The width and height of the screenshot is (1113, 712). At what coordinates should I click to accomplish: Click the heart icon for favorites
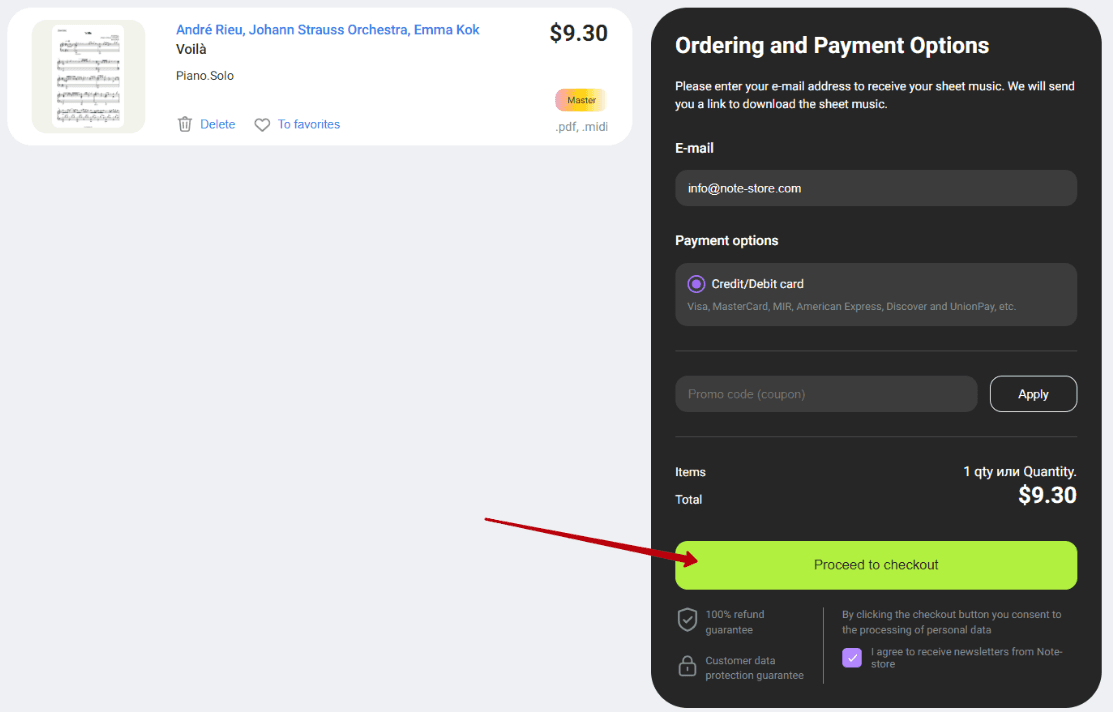tap(262, 125)
